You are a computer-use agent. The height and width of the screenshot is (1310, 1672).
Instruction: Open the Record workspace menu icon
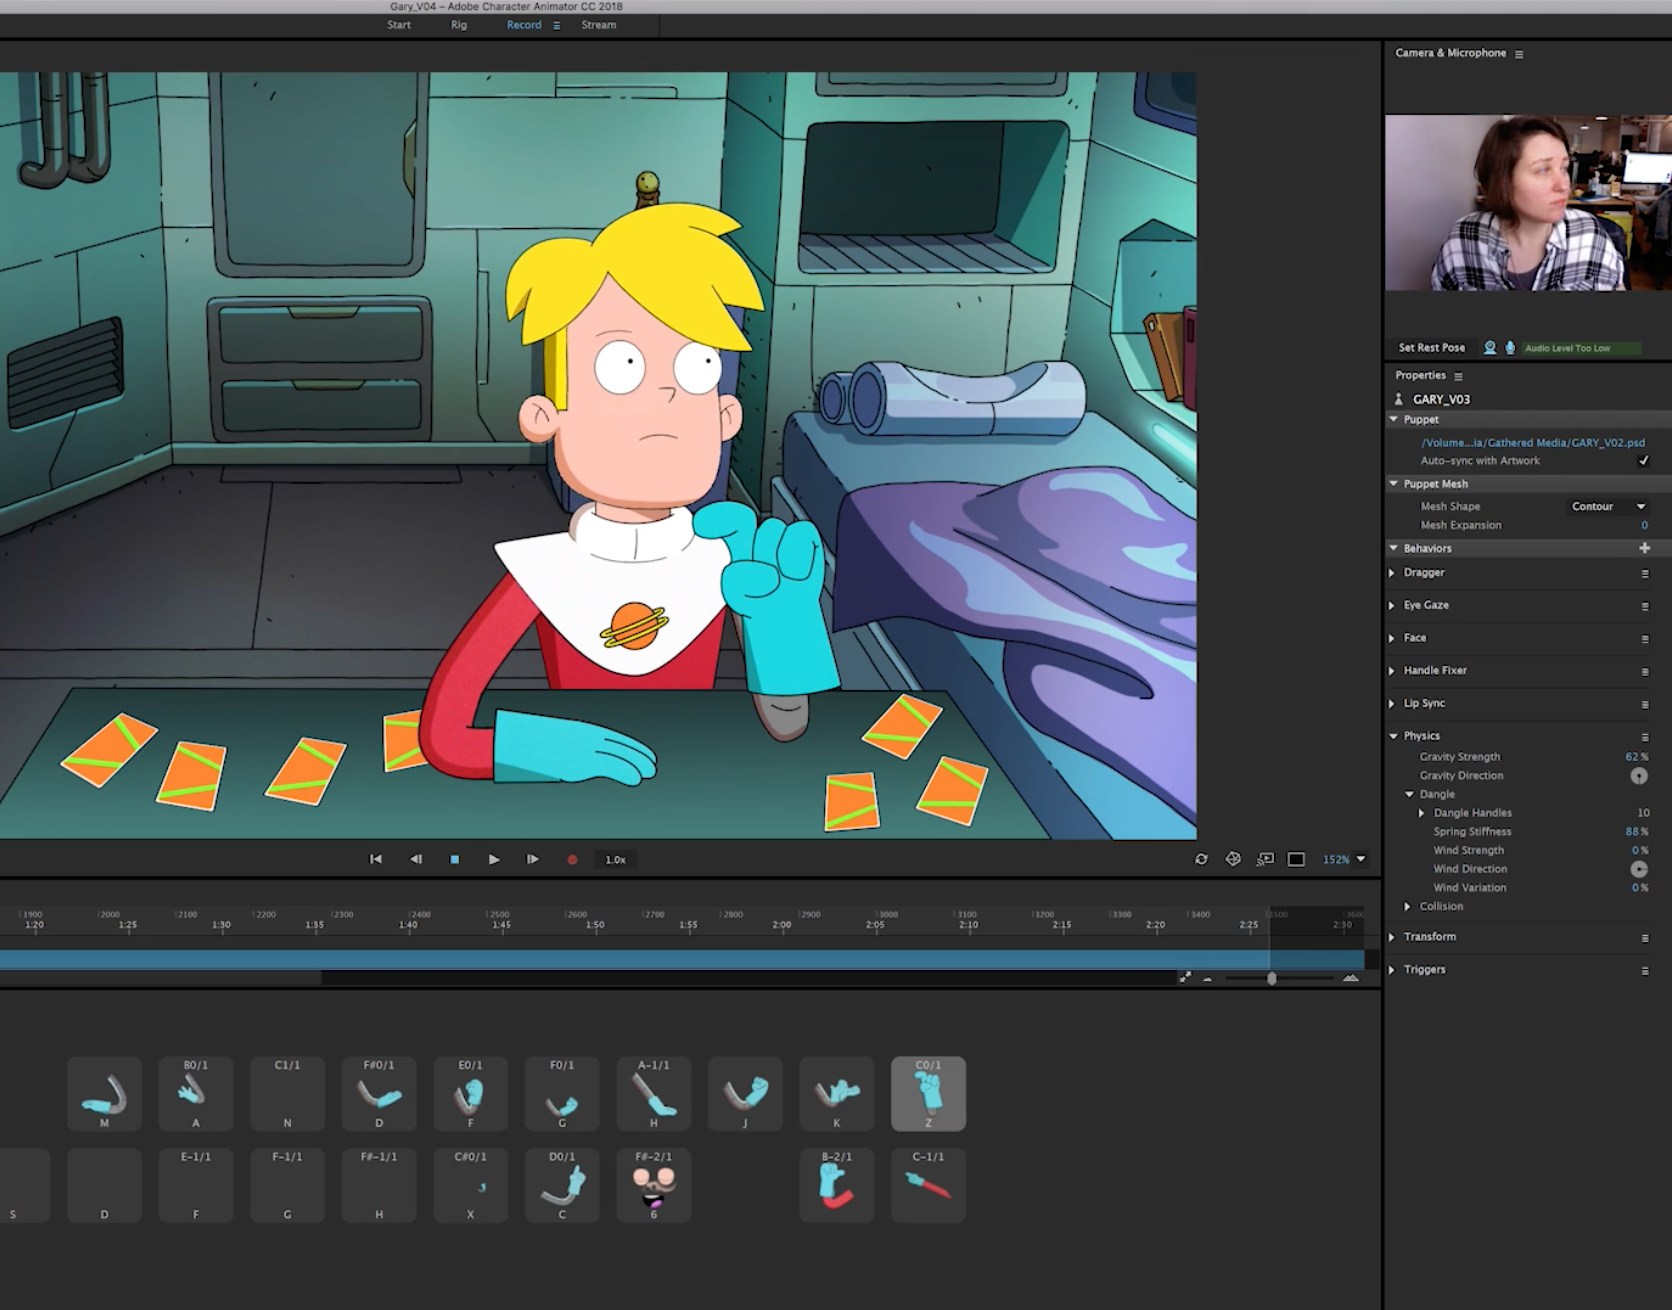556,25
